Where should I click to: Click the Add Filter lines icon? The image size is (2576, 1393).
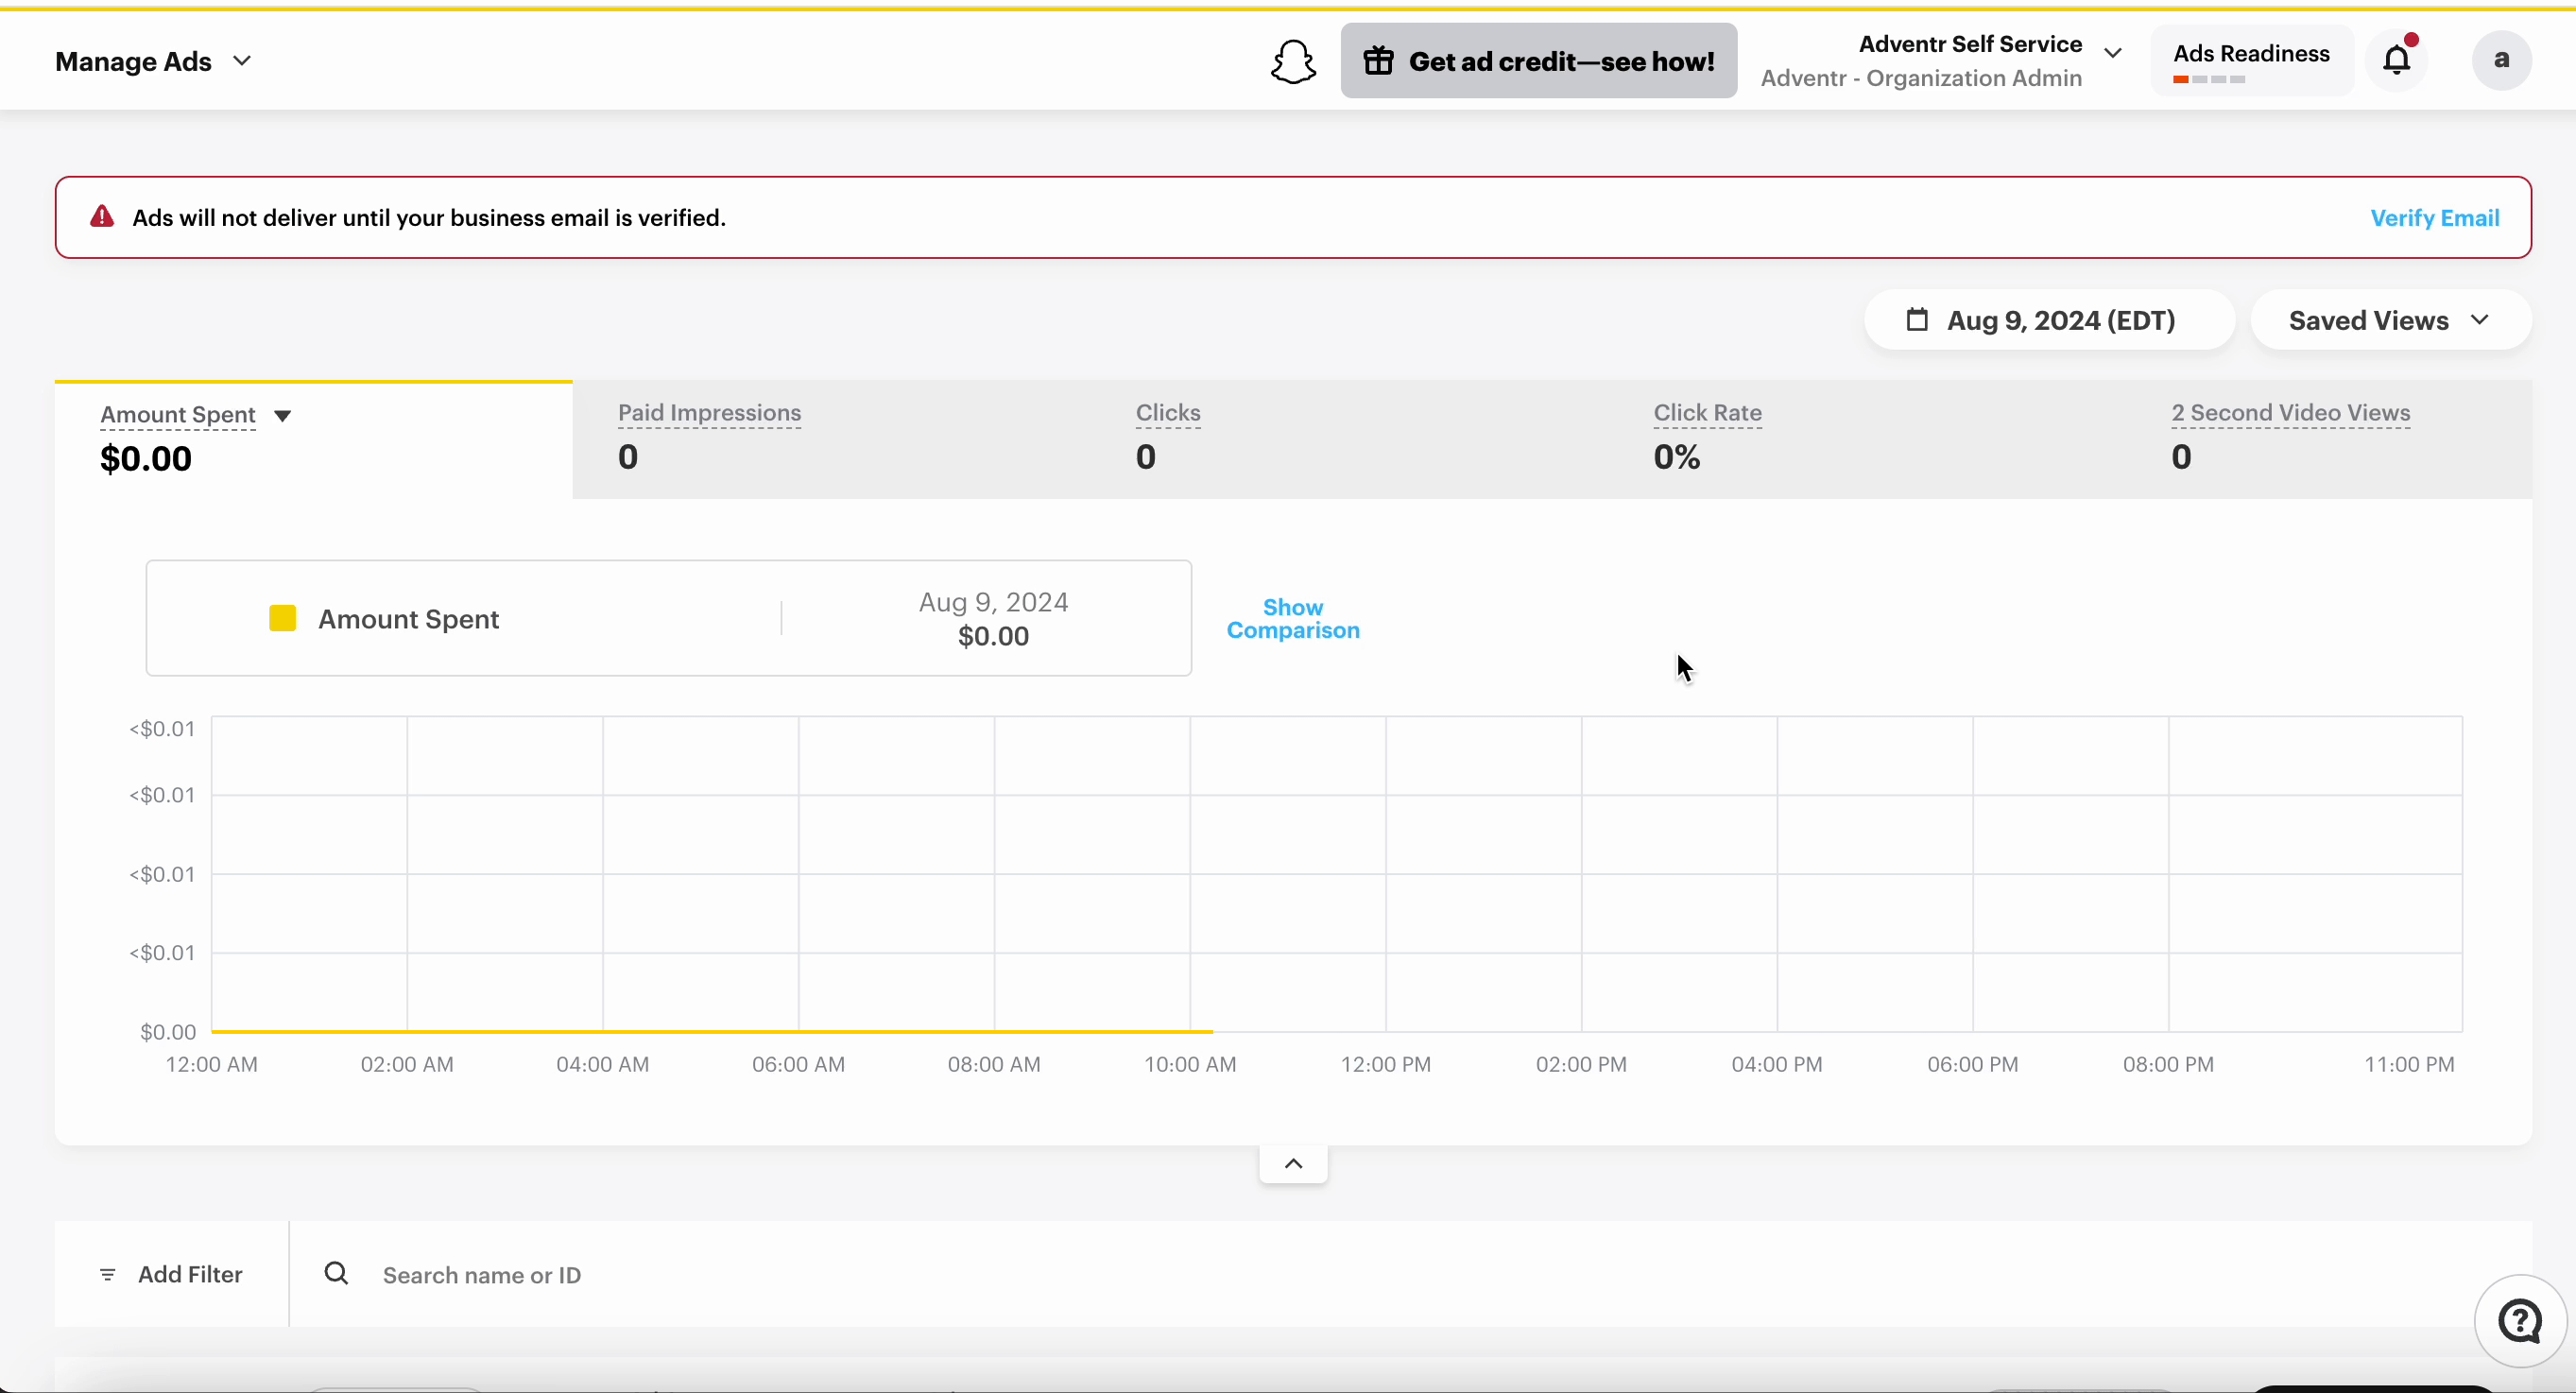(108, 1274)
